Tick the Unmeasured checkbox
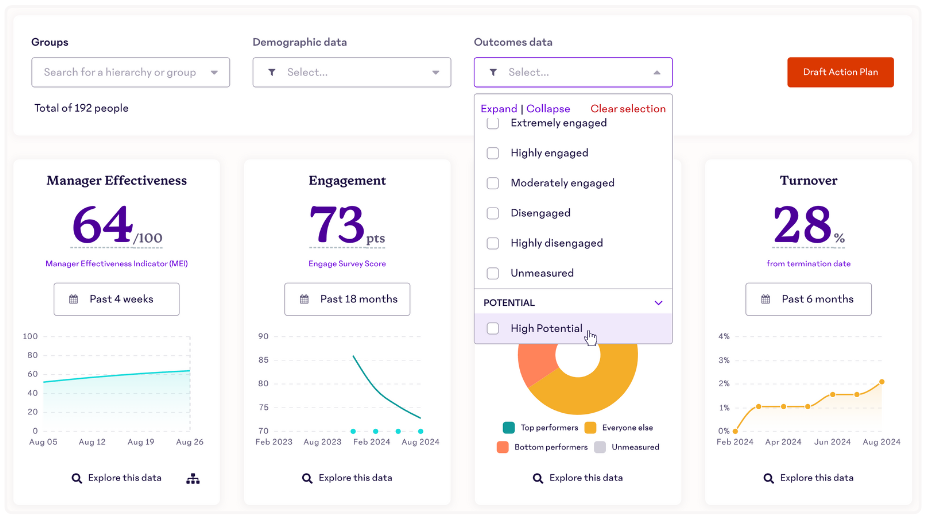 tap(493, 273)
